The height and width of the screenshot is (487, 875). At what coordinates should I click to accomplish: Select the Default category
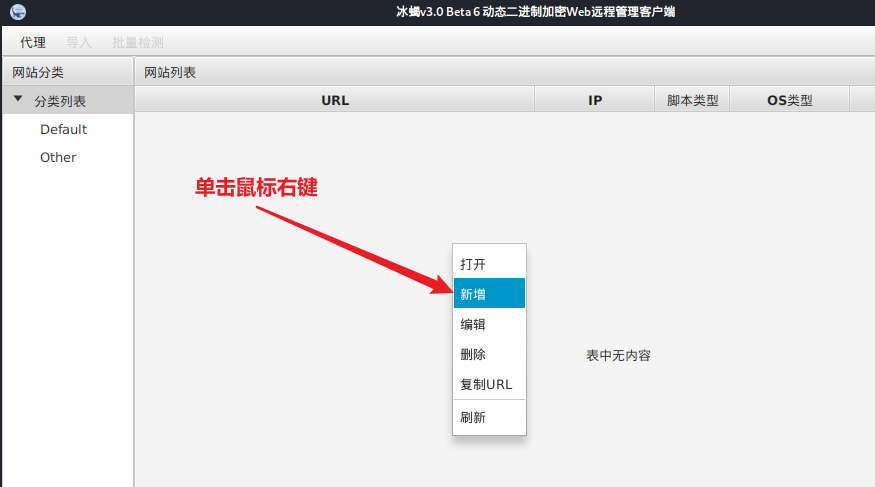pos(64,129)
